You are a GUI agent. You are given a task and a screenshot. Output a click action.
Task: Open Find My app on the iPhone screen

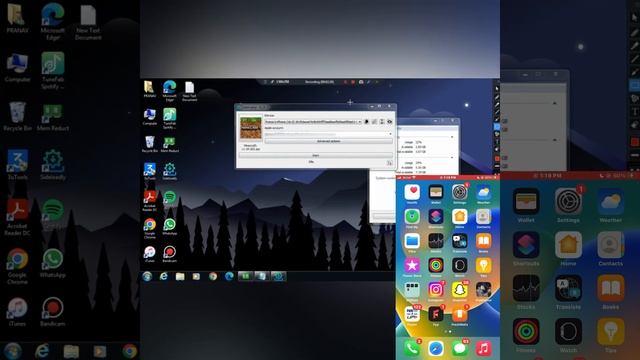(x=412, y=216)
